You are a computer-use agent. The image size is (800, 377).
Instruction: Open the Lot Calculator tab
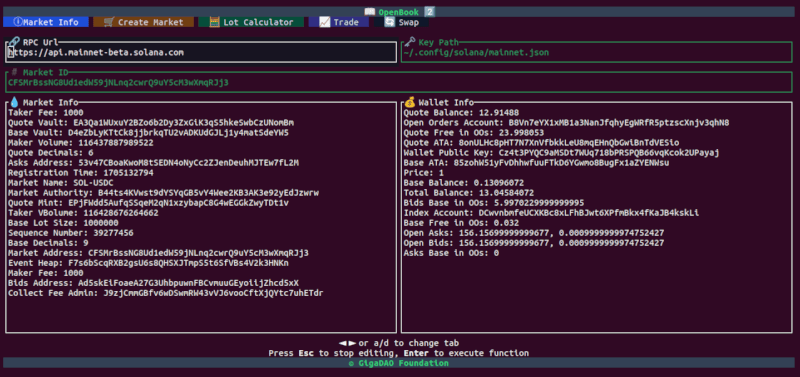pos(251,22)
